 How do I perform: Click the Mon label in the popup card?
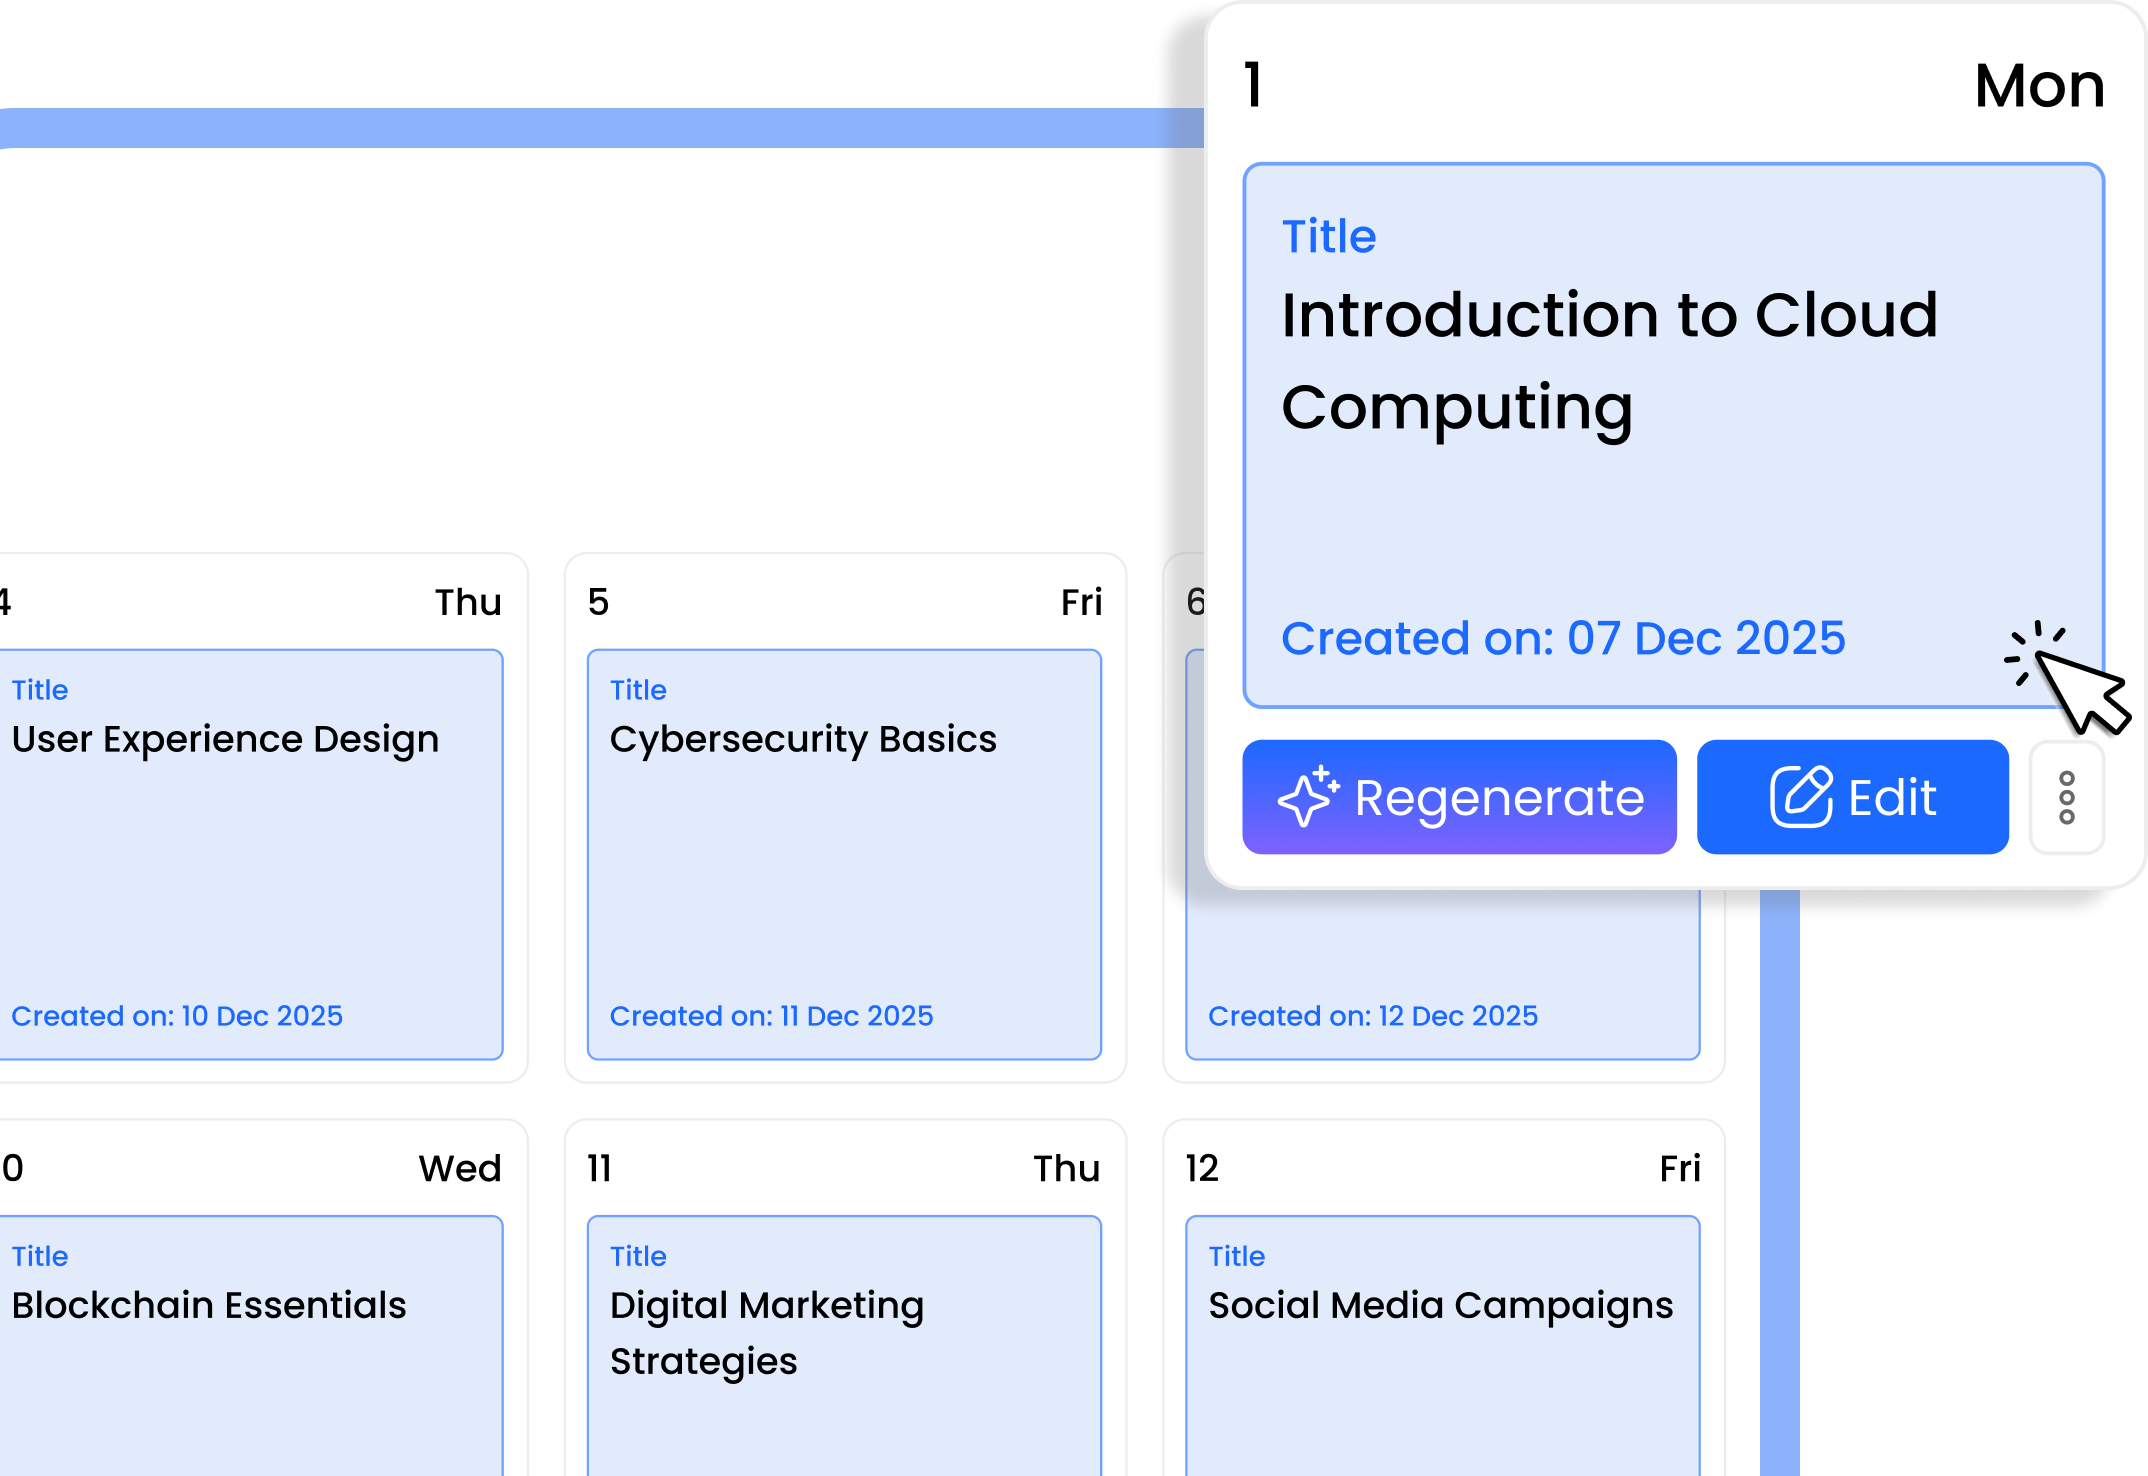[2039, 86]
